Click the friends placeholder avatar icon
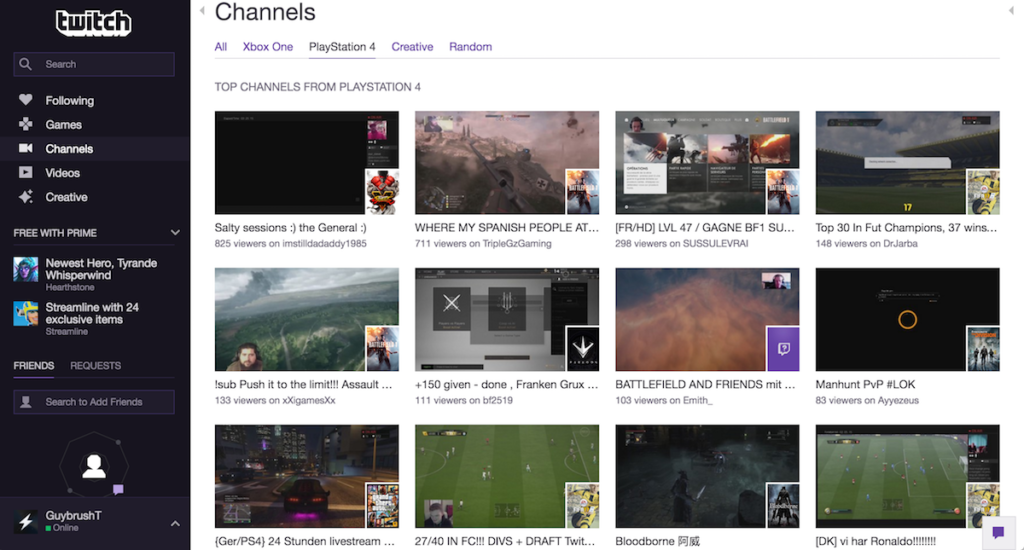The image size is (1024, 550). [x=94, y=465]
